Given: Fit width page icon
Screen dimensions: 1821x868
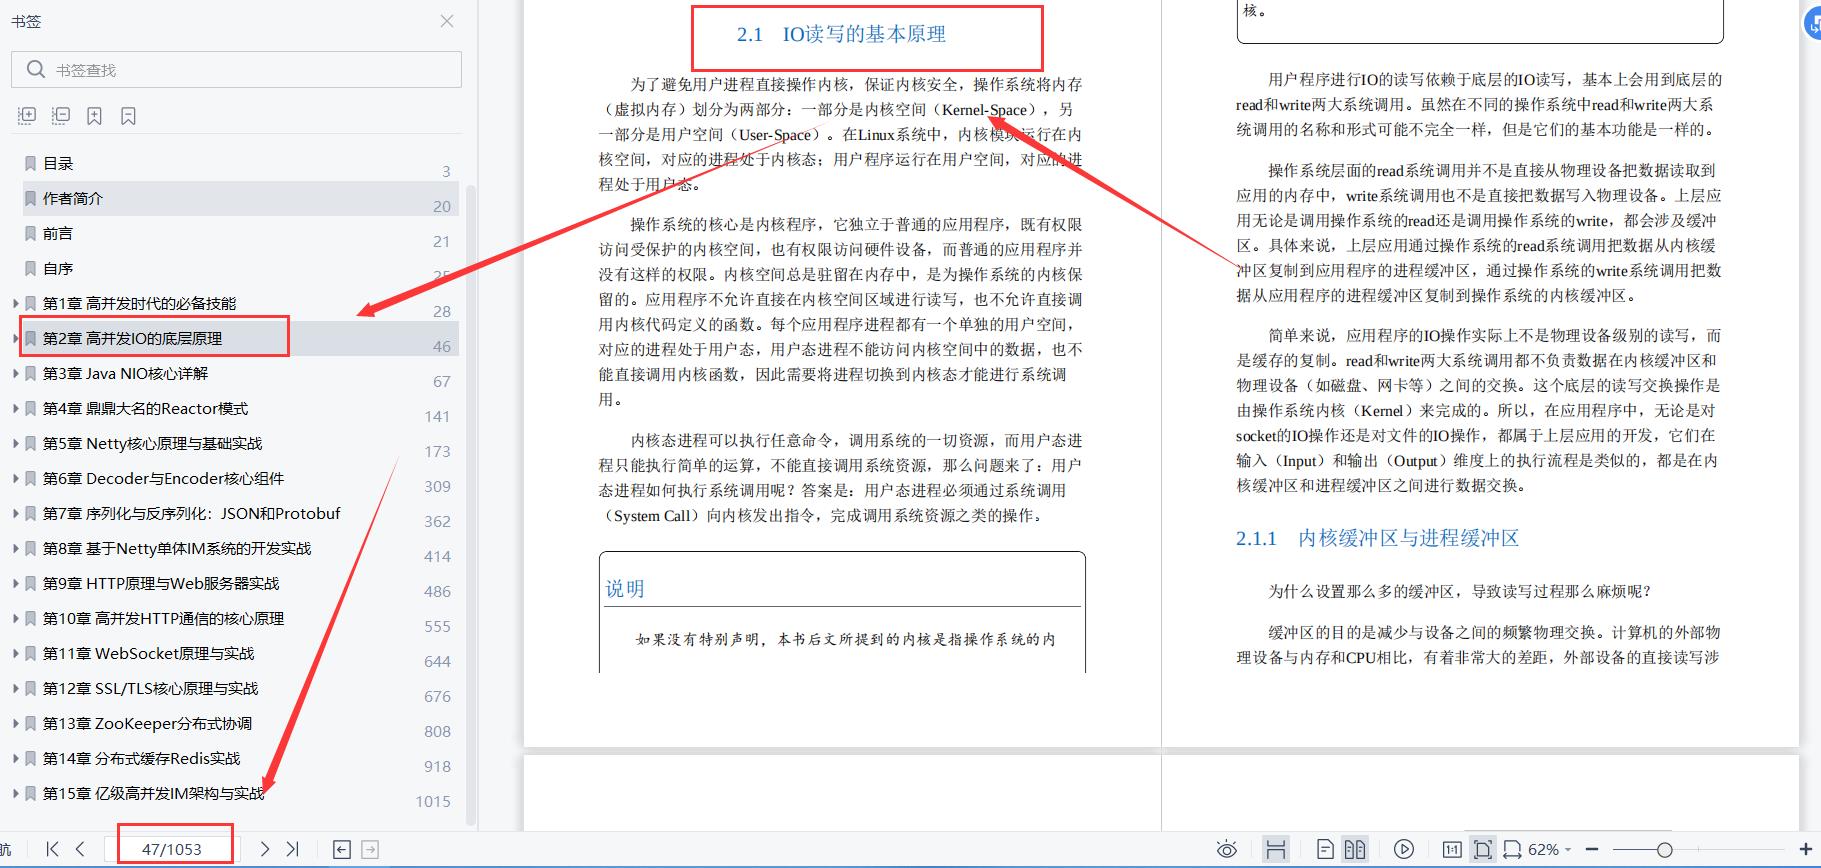Looking at the screenshot, I should click(1512, 849).
